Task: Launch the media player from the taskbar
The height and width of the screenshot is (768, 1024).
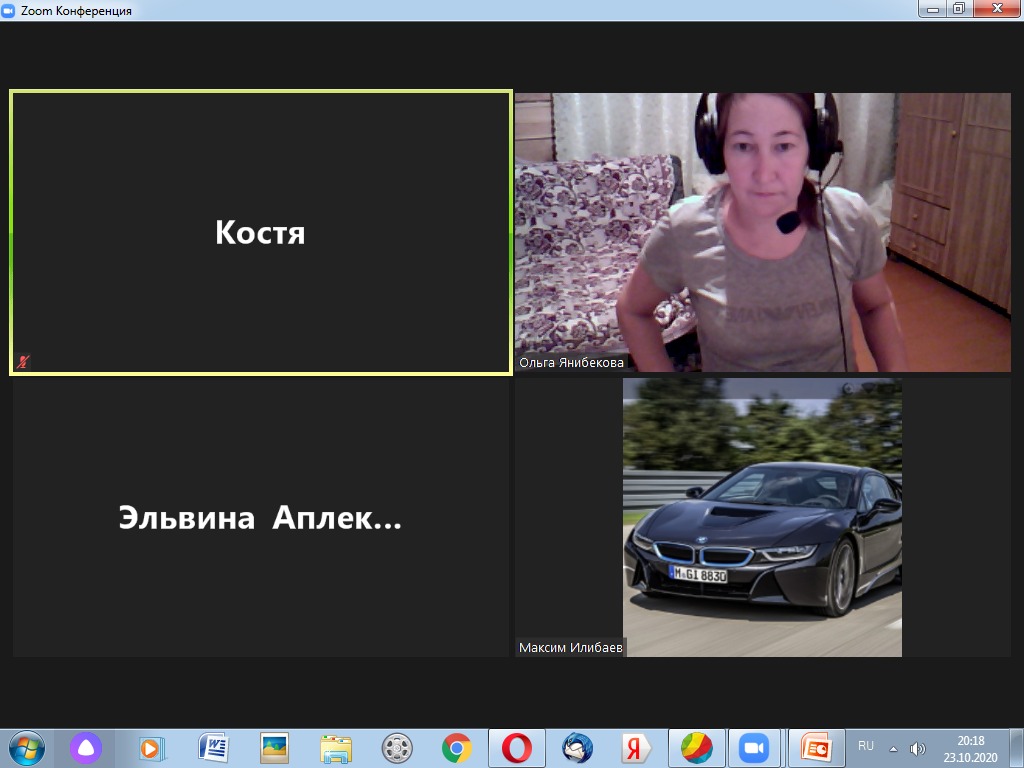Action: [151, 748]
